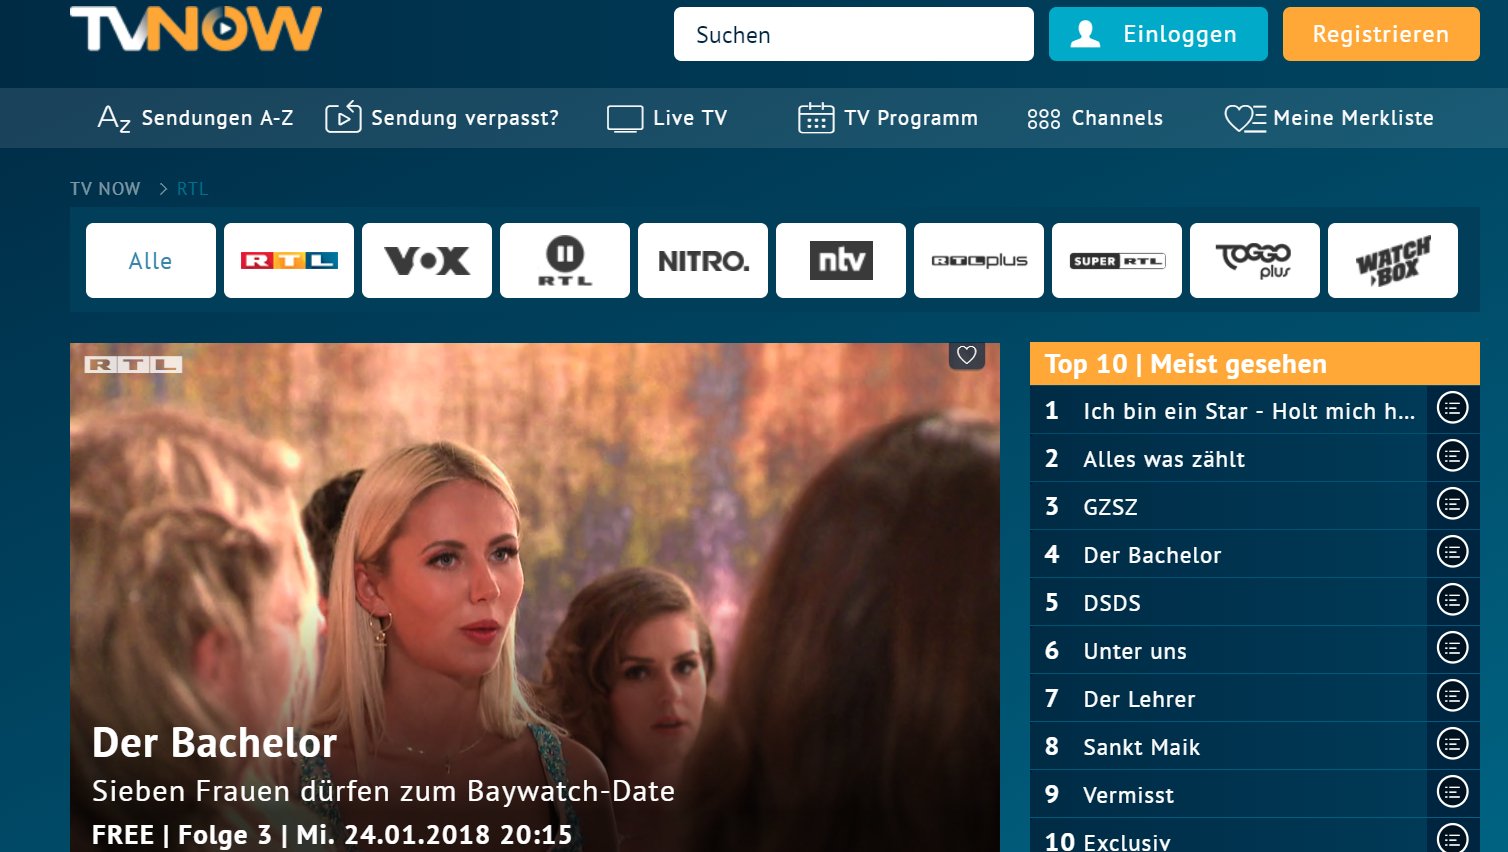The width and height of the screenshot is (1508, 852).
Task: Click TV NOW breadcrumb link
Action: coord(105,189)
